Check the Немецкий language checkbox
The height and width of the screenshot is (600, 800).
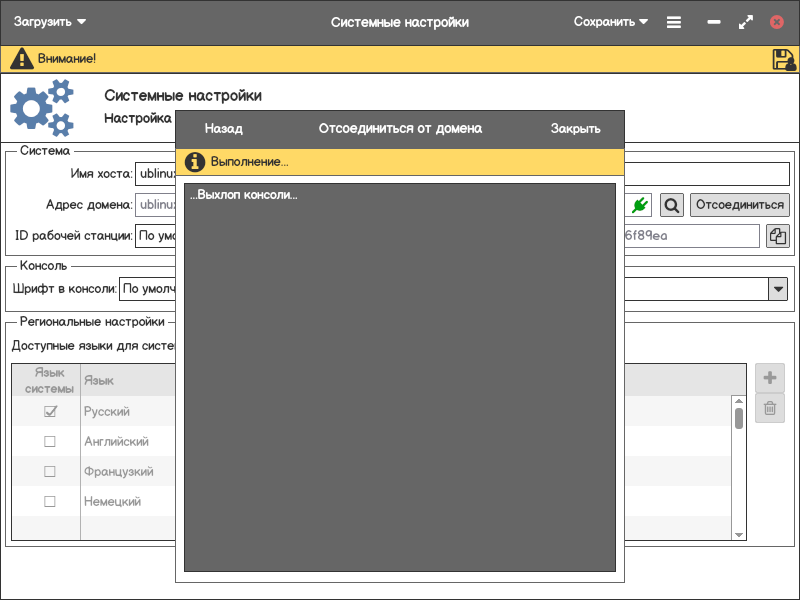pyautogui.click(x=50, y=502)
